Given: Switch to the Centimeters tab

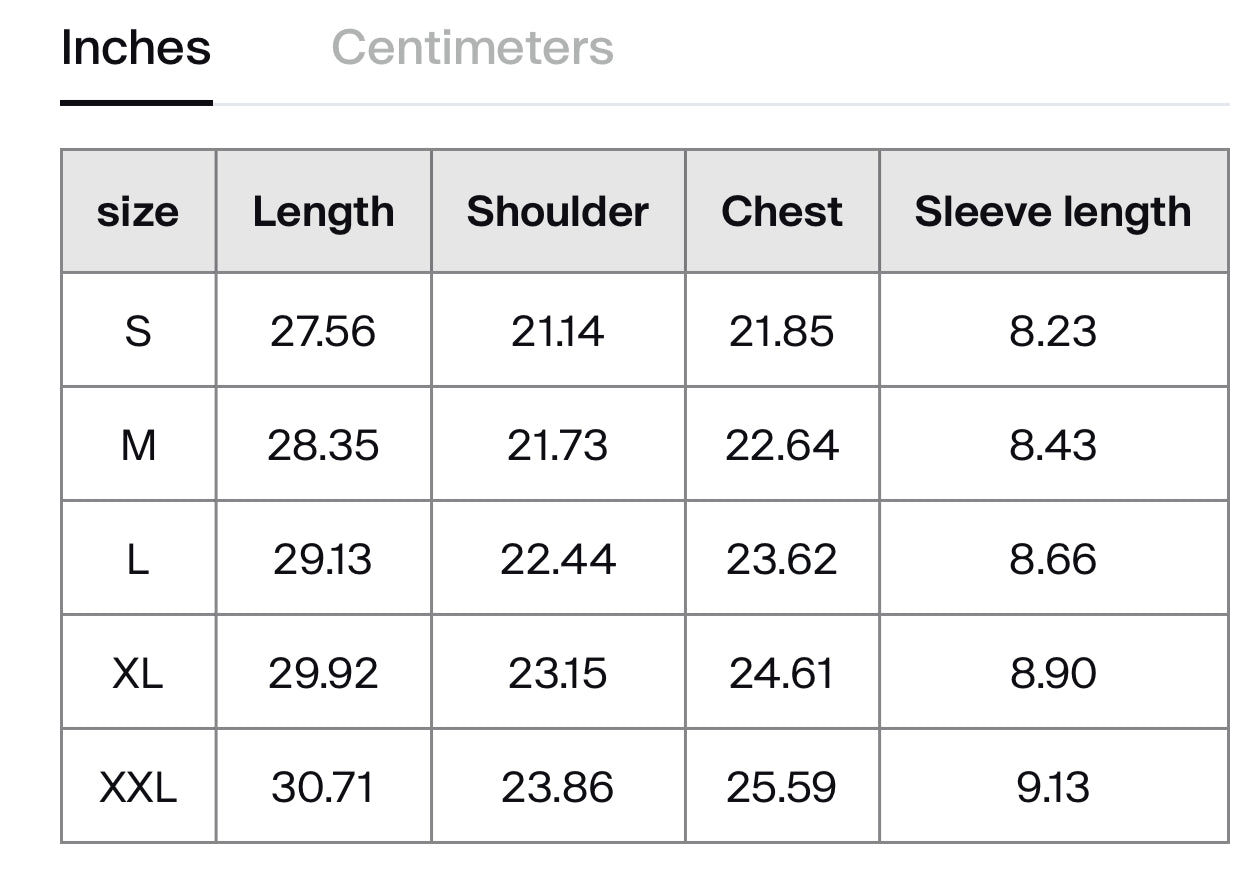Looking at the screenshot, I should [x=472, y=48].
